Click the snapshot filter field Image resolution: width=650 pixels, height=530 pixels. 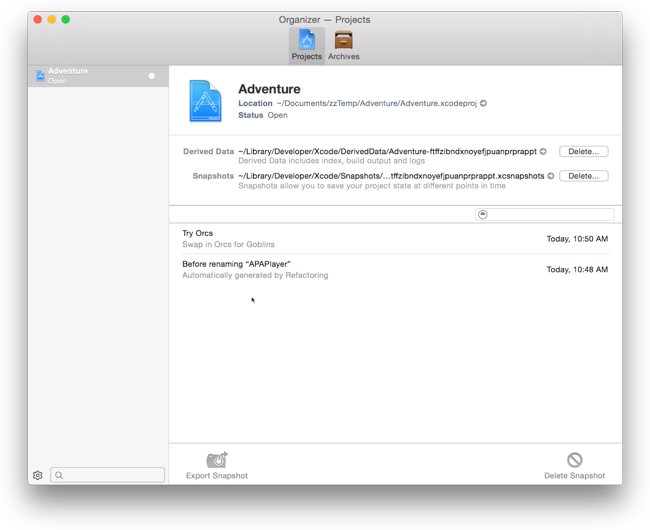click(x=544, y=214)
